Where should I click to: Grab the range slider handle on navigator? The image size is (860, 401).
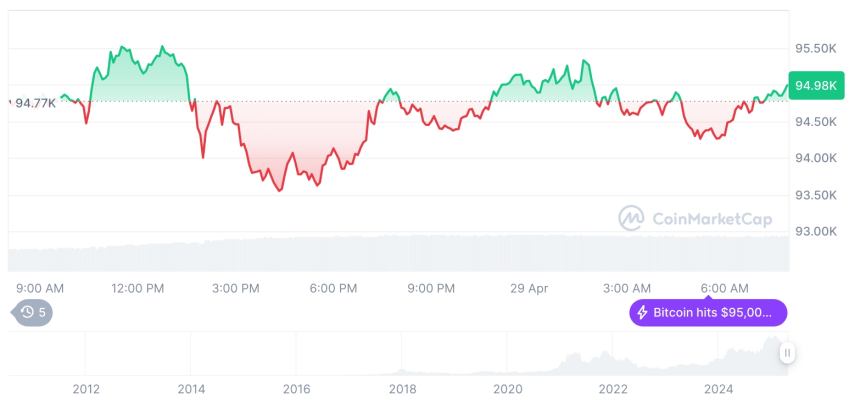point(788,353)
